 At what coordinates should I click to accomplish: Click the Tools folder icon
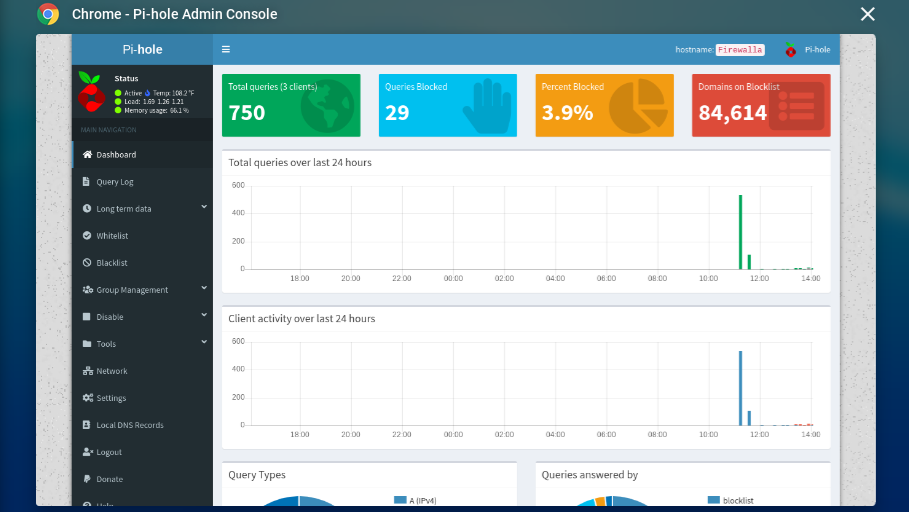(87, 344)
